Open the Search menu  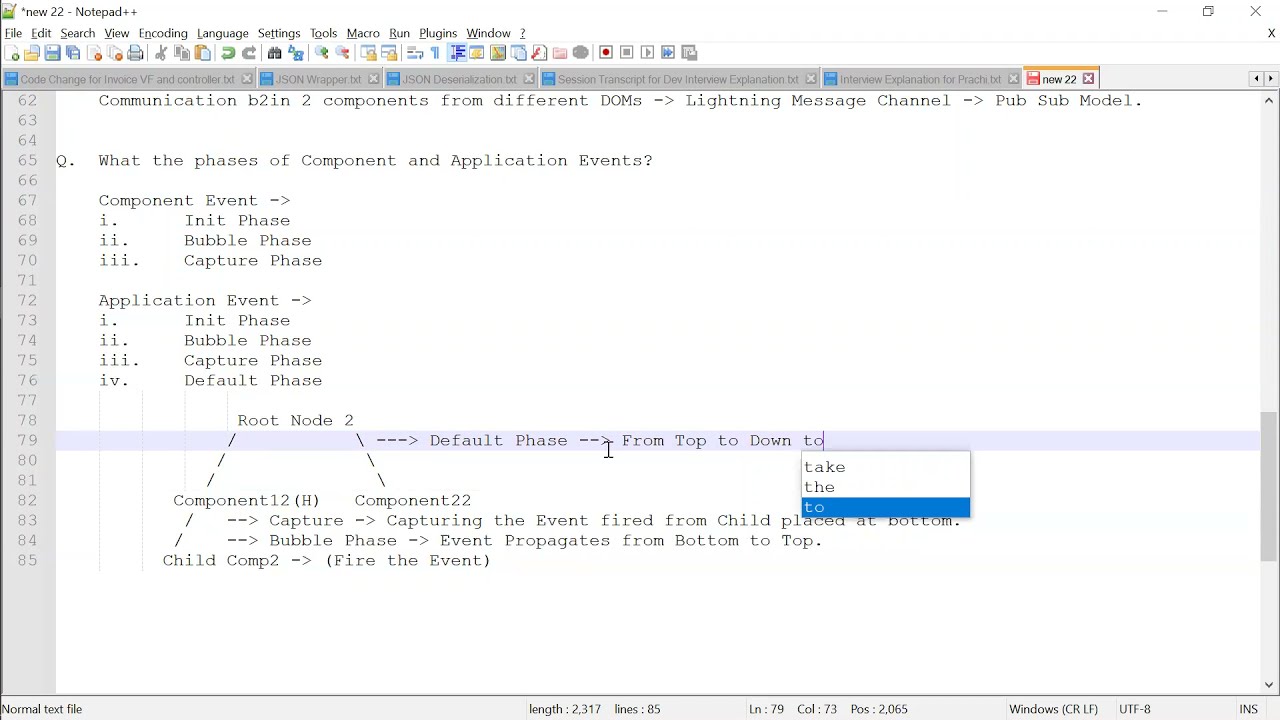(x=78, y=33)
